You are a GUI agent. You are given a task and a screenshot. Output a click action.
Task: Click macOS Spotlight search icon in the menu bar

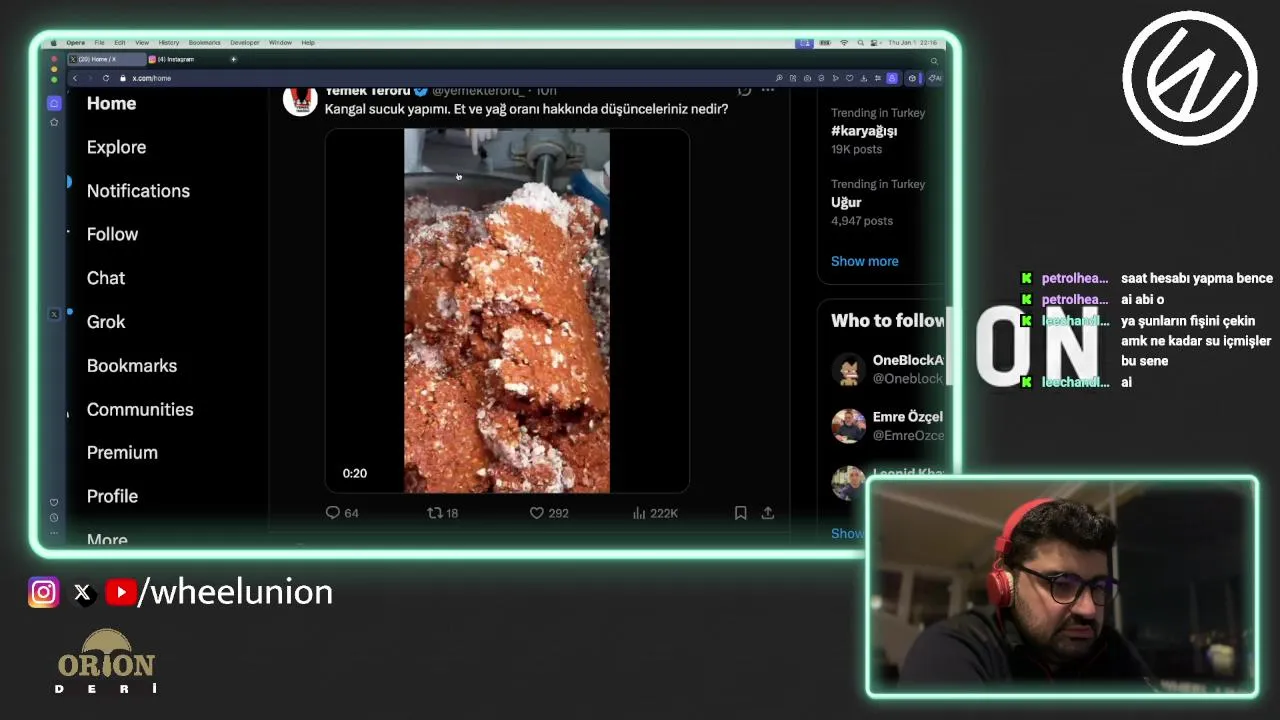coord(860,43)
